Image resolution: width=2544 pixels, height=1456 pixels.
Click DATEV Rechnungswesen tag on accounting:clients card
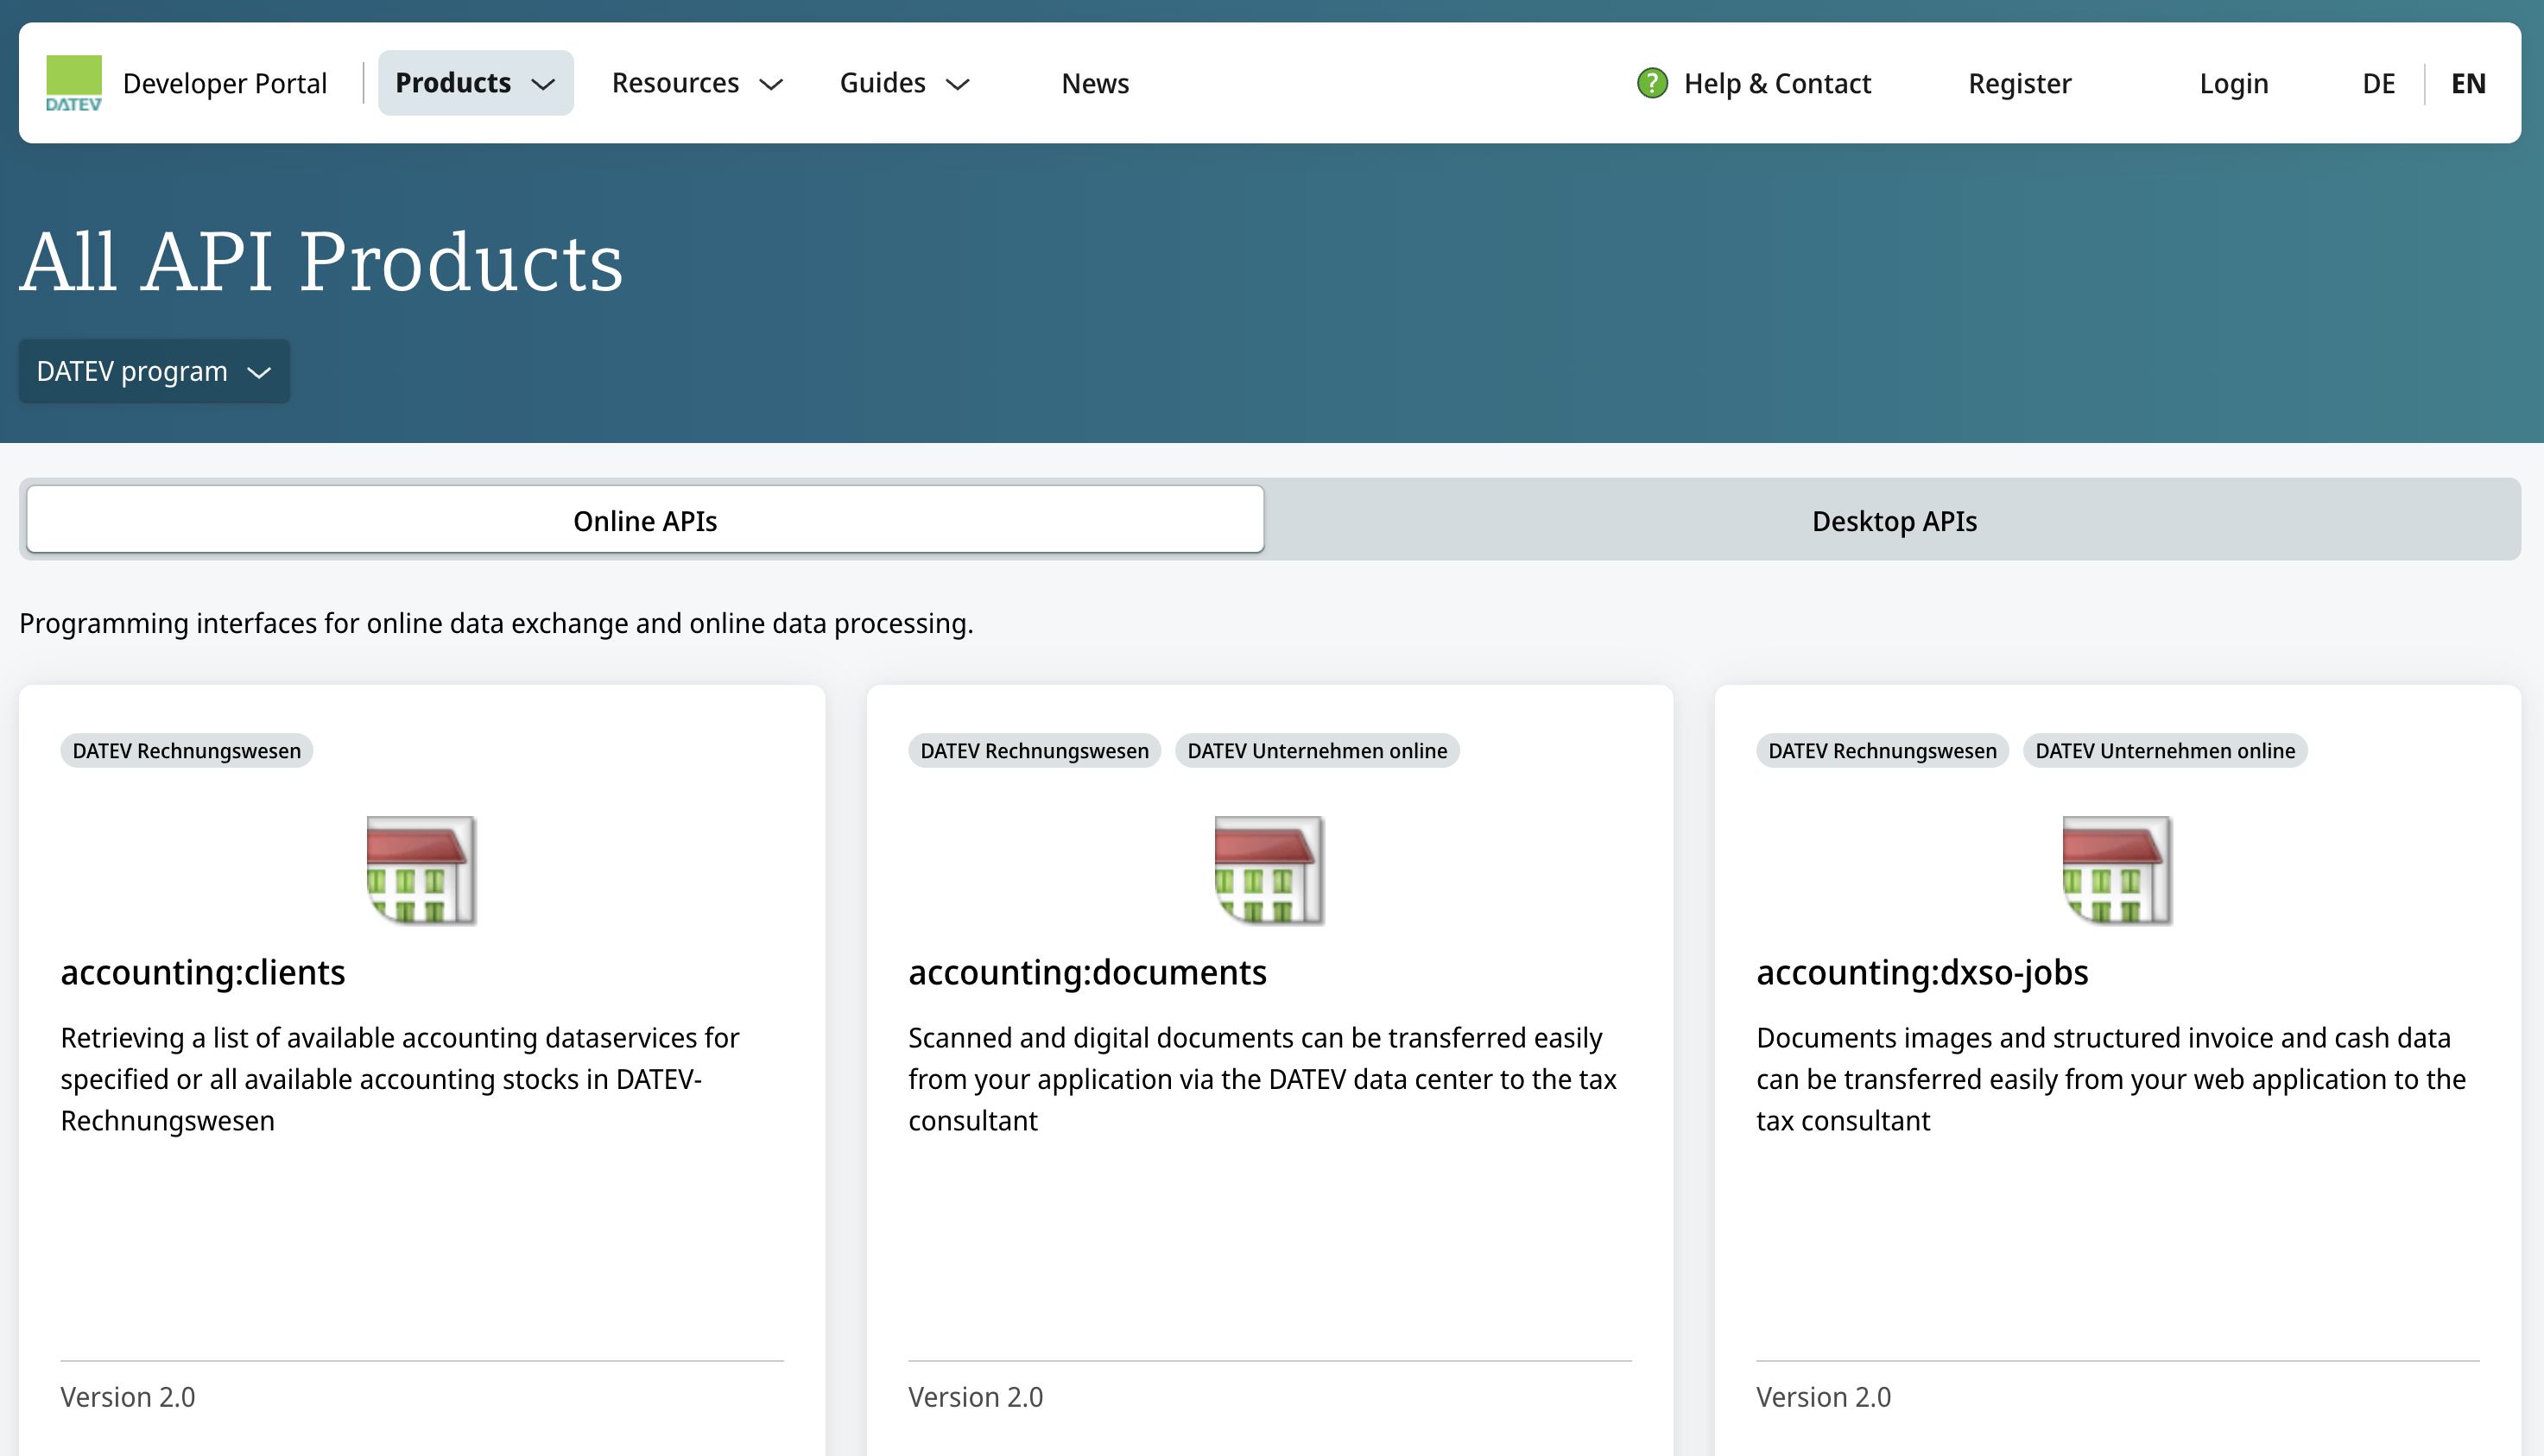tap(187, 750)
